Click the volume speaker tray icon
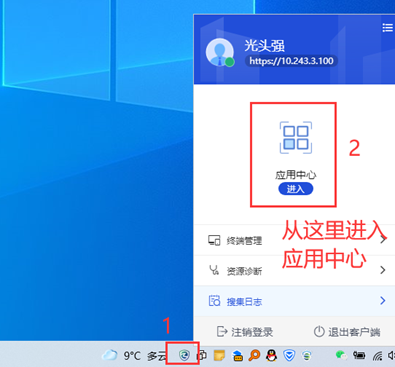 pos(391,355)
